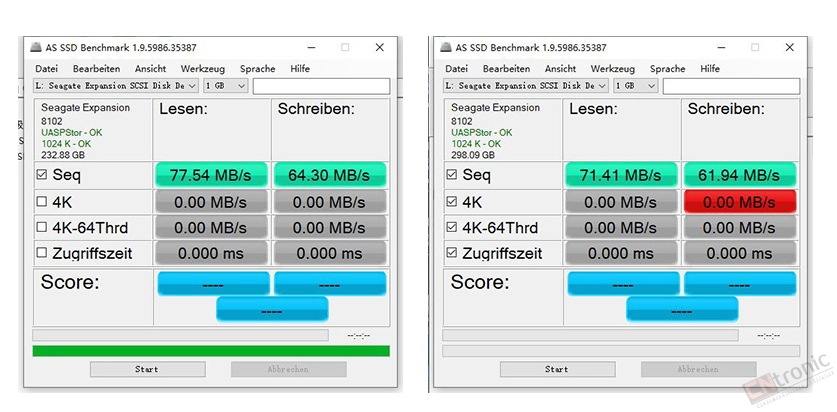This screenshot has width=837, height=412.
Task: Click the Abbrechen button in the right window
Action: tap(698, 369)
